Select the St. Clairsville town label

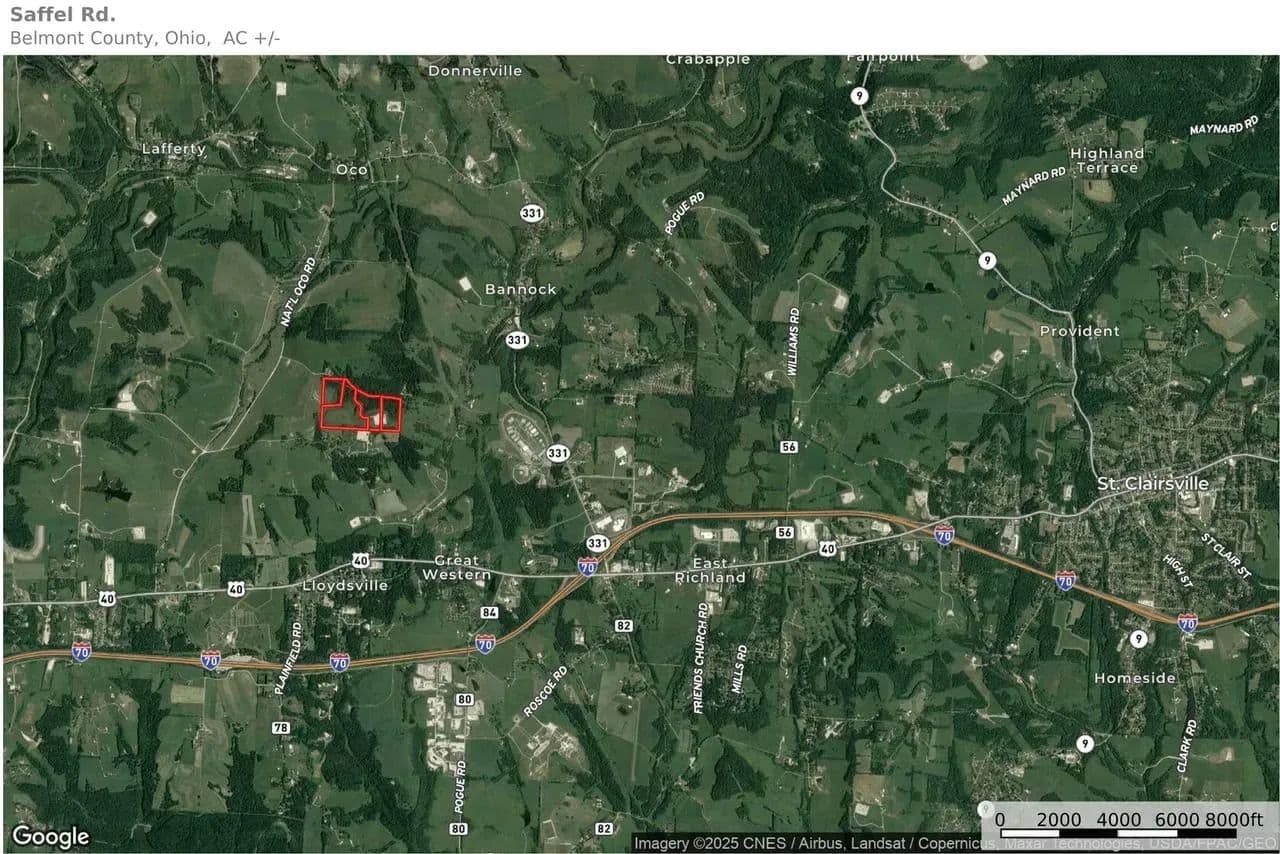pyautogui.click(x=1153, y=484)
